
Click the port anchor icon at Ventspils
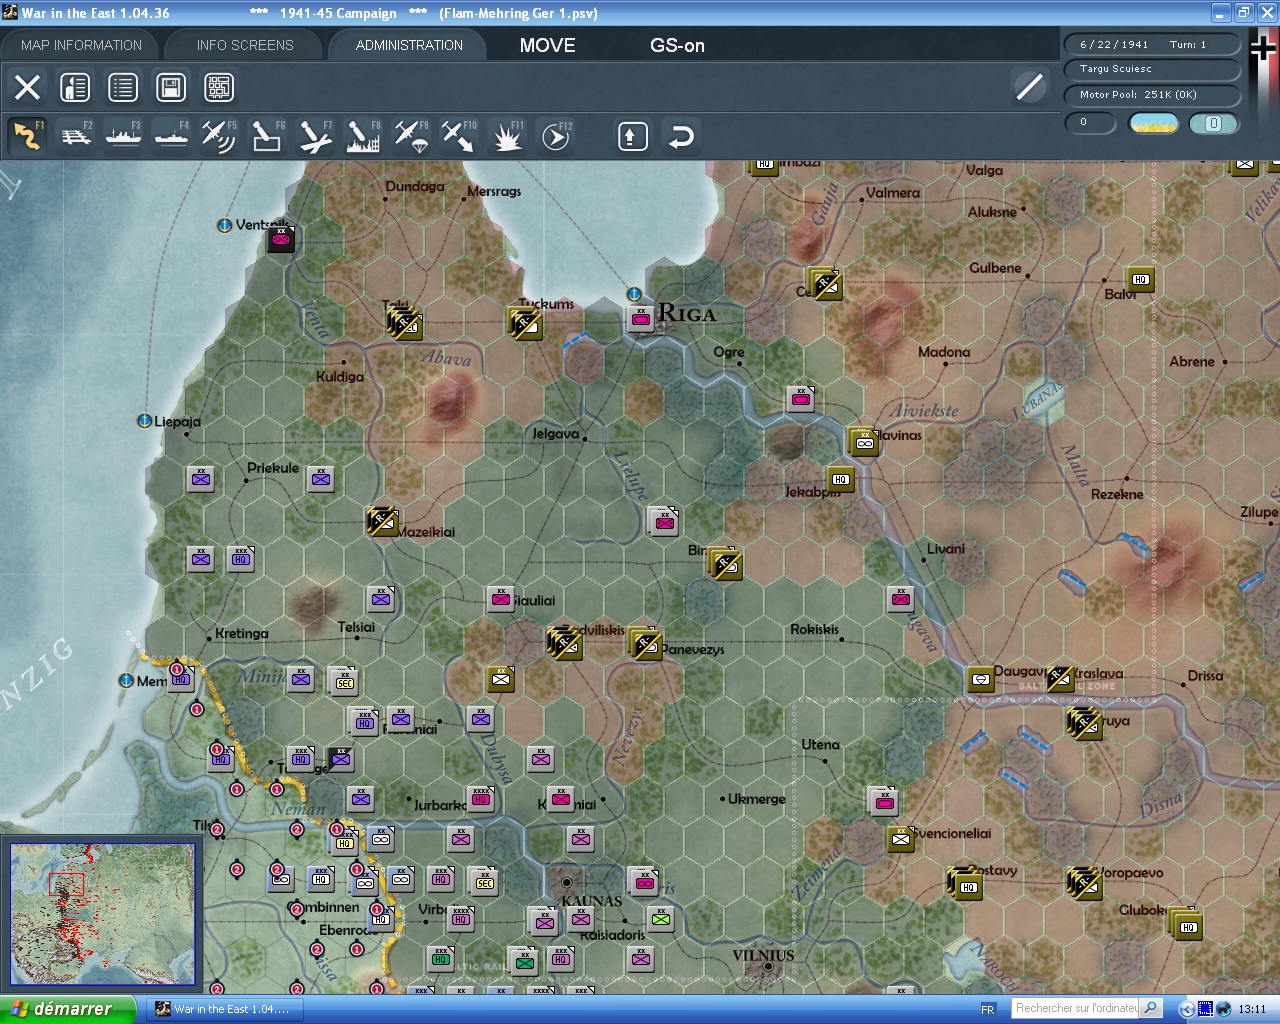pos(224,225)
